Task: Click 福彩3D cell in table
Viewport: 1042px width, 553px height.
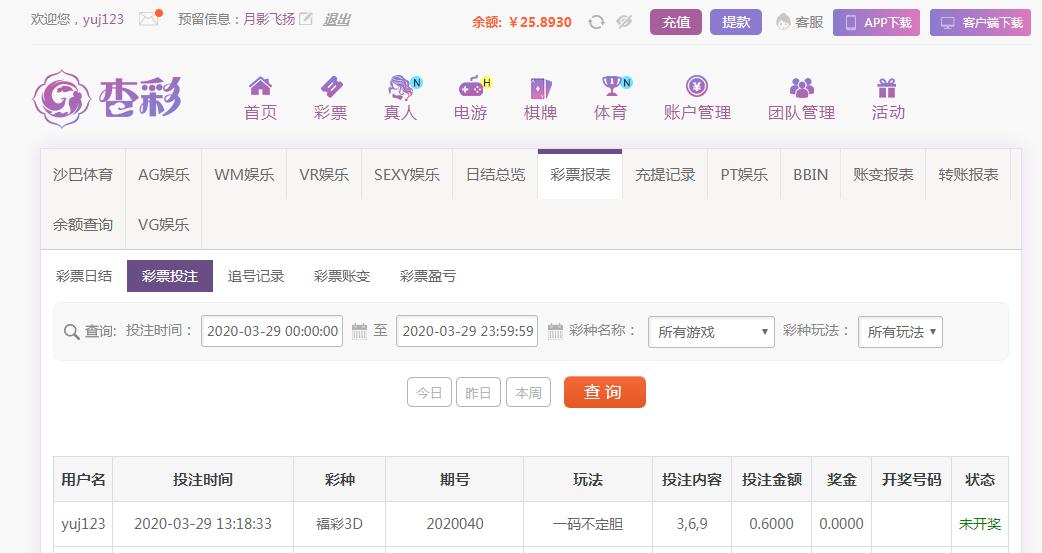Action: (340, 524)
